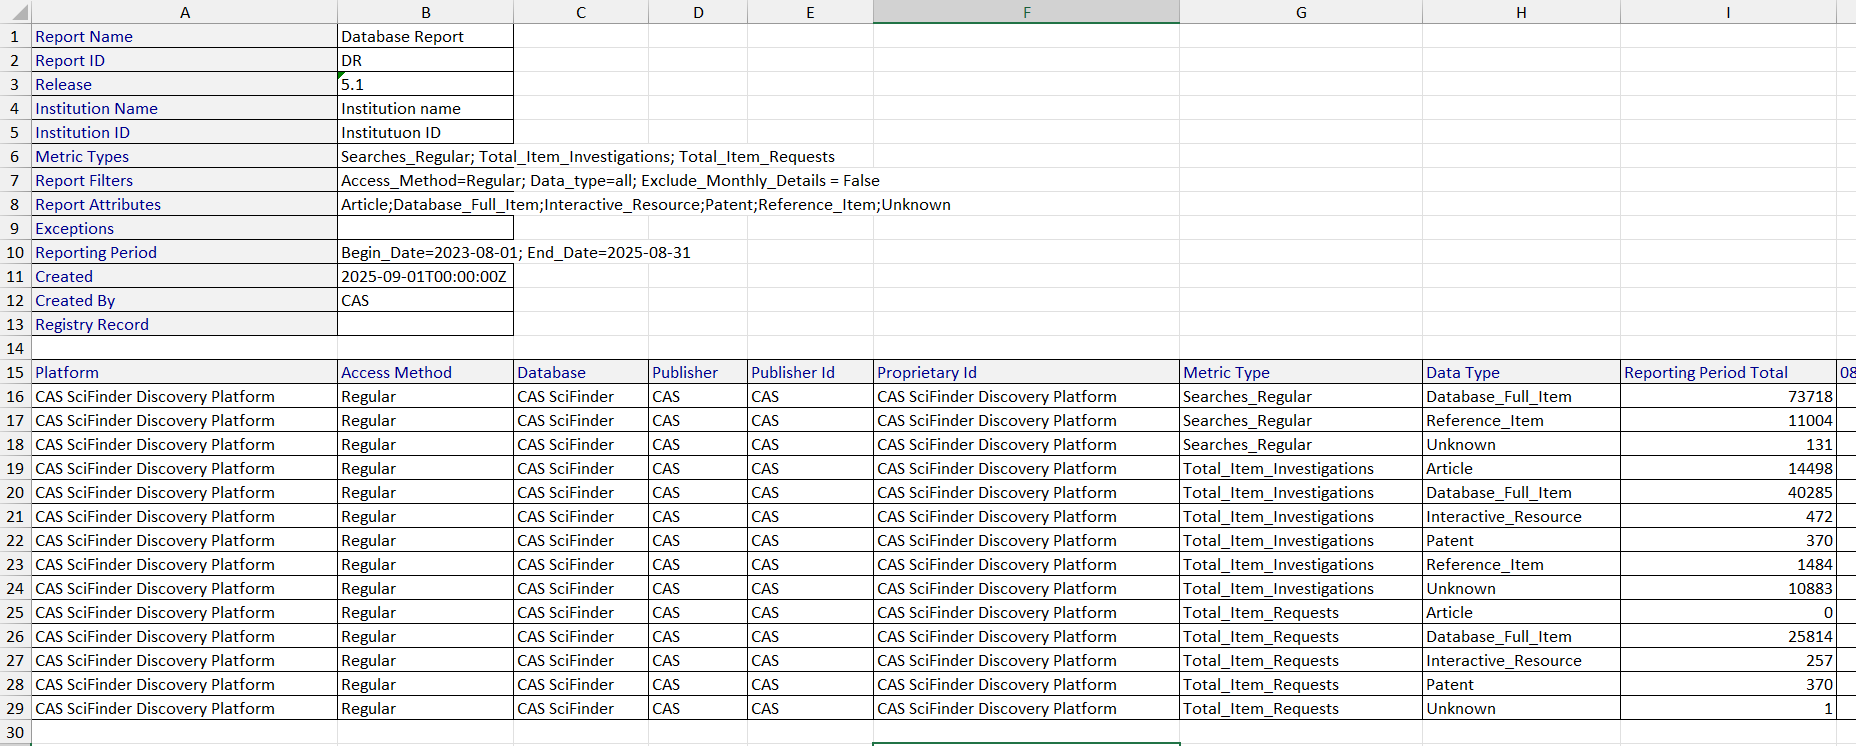The image size is (1856, 746).
Task: Select the Interactive_Resource cell in row 21
Action: pyautogui.click(x=1521, y=516)
